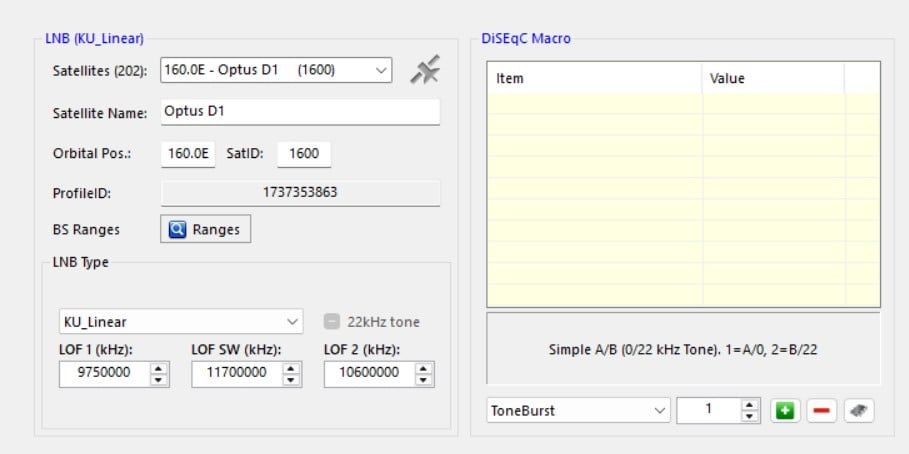Click the Satellite Name text field
Screen dimensions: 909x454
(300, 112)
